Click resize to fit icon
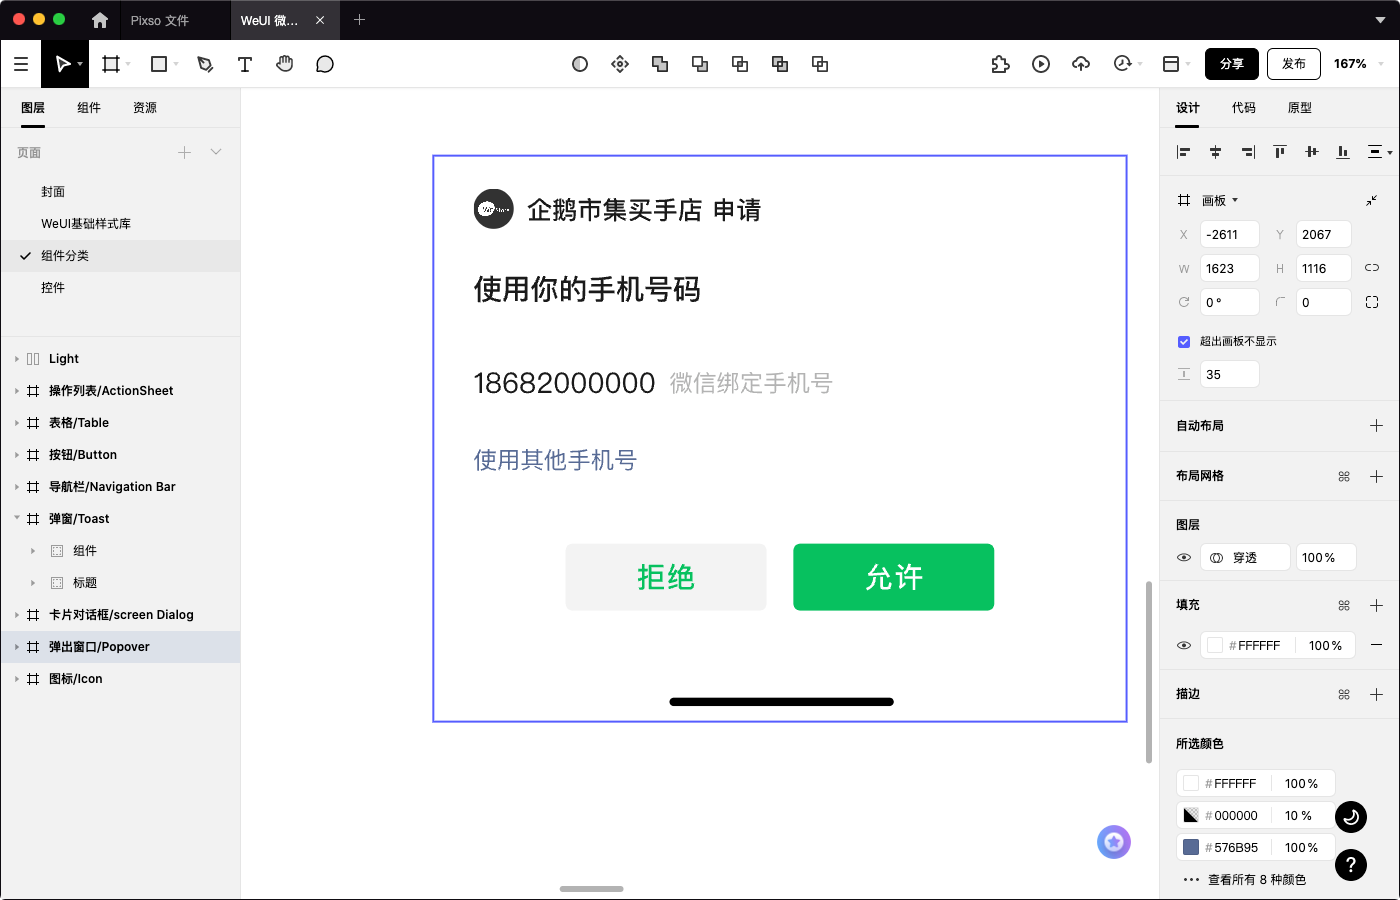 pyautogui.click(x=1372, y=200)
